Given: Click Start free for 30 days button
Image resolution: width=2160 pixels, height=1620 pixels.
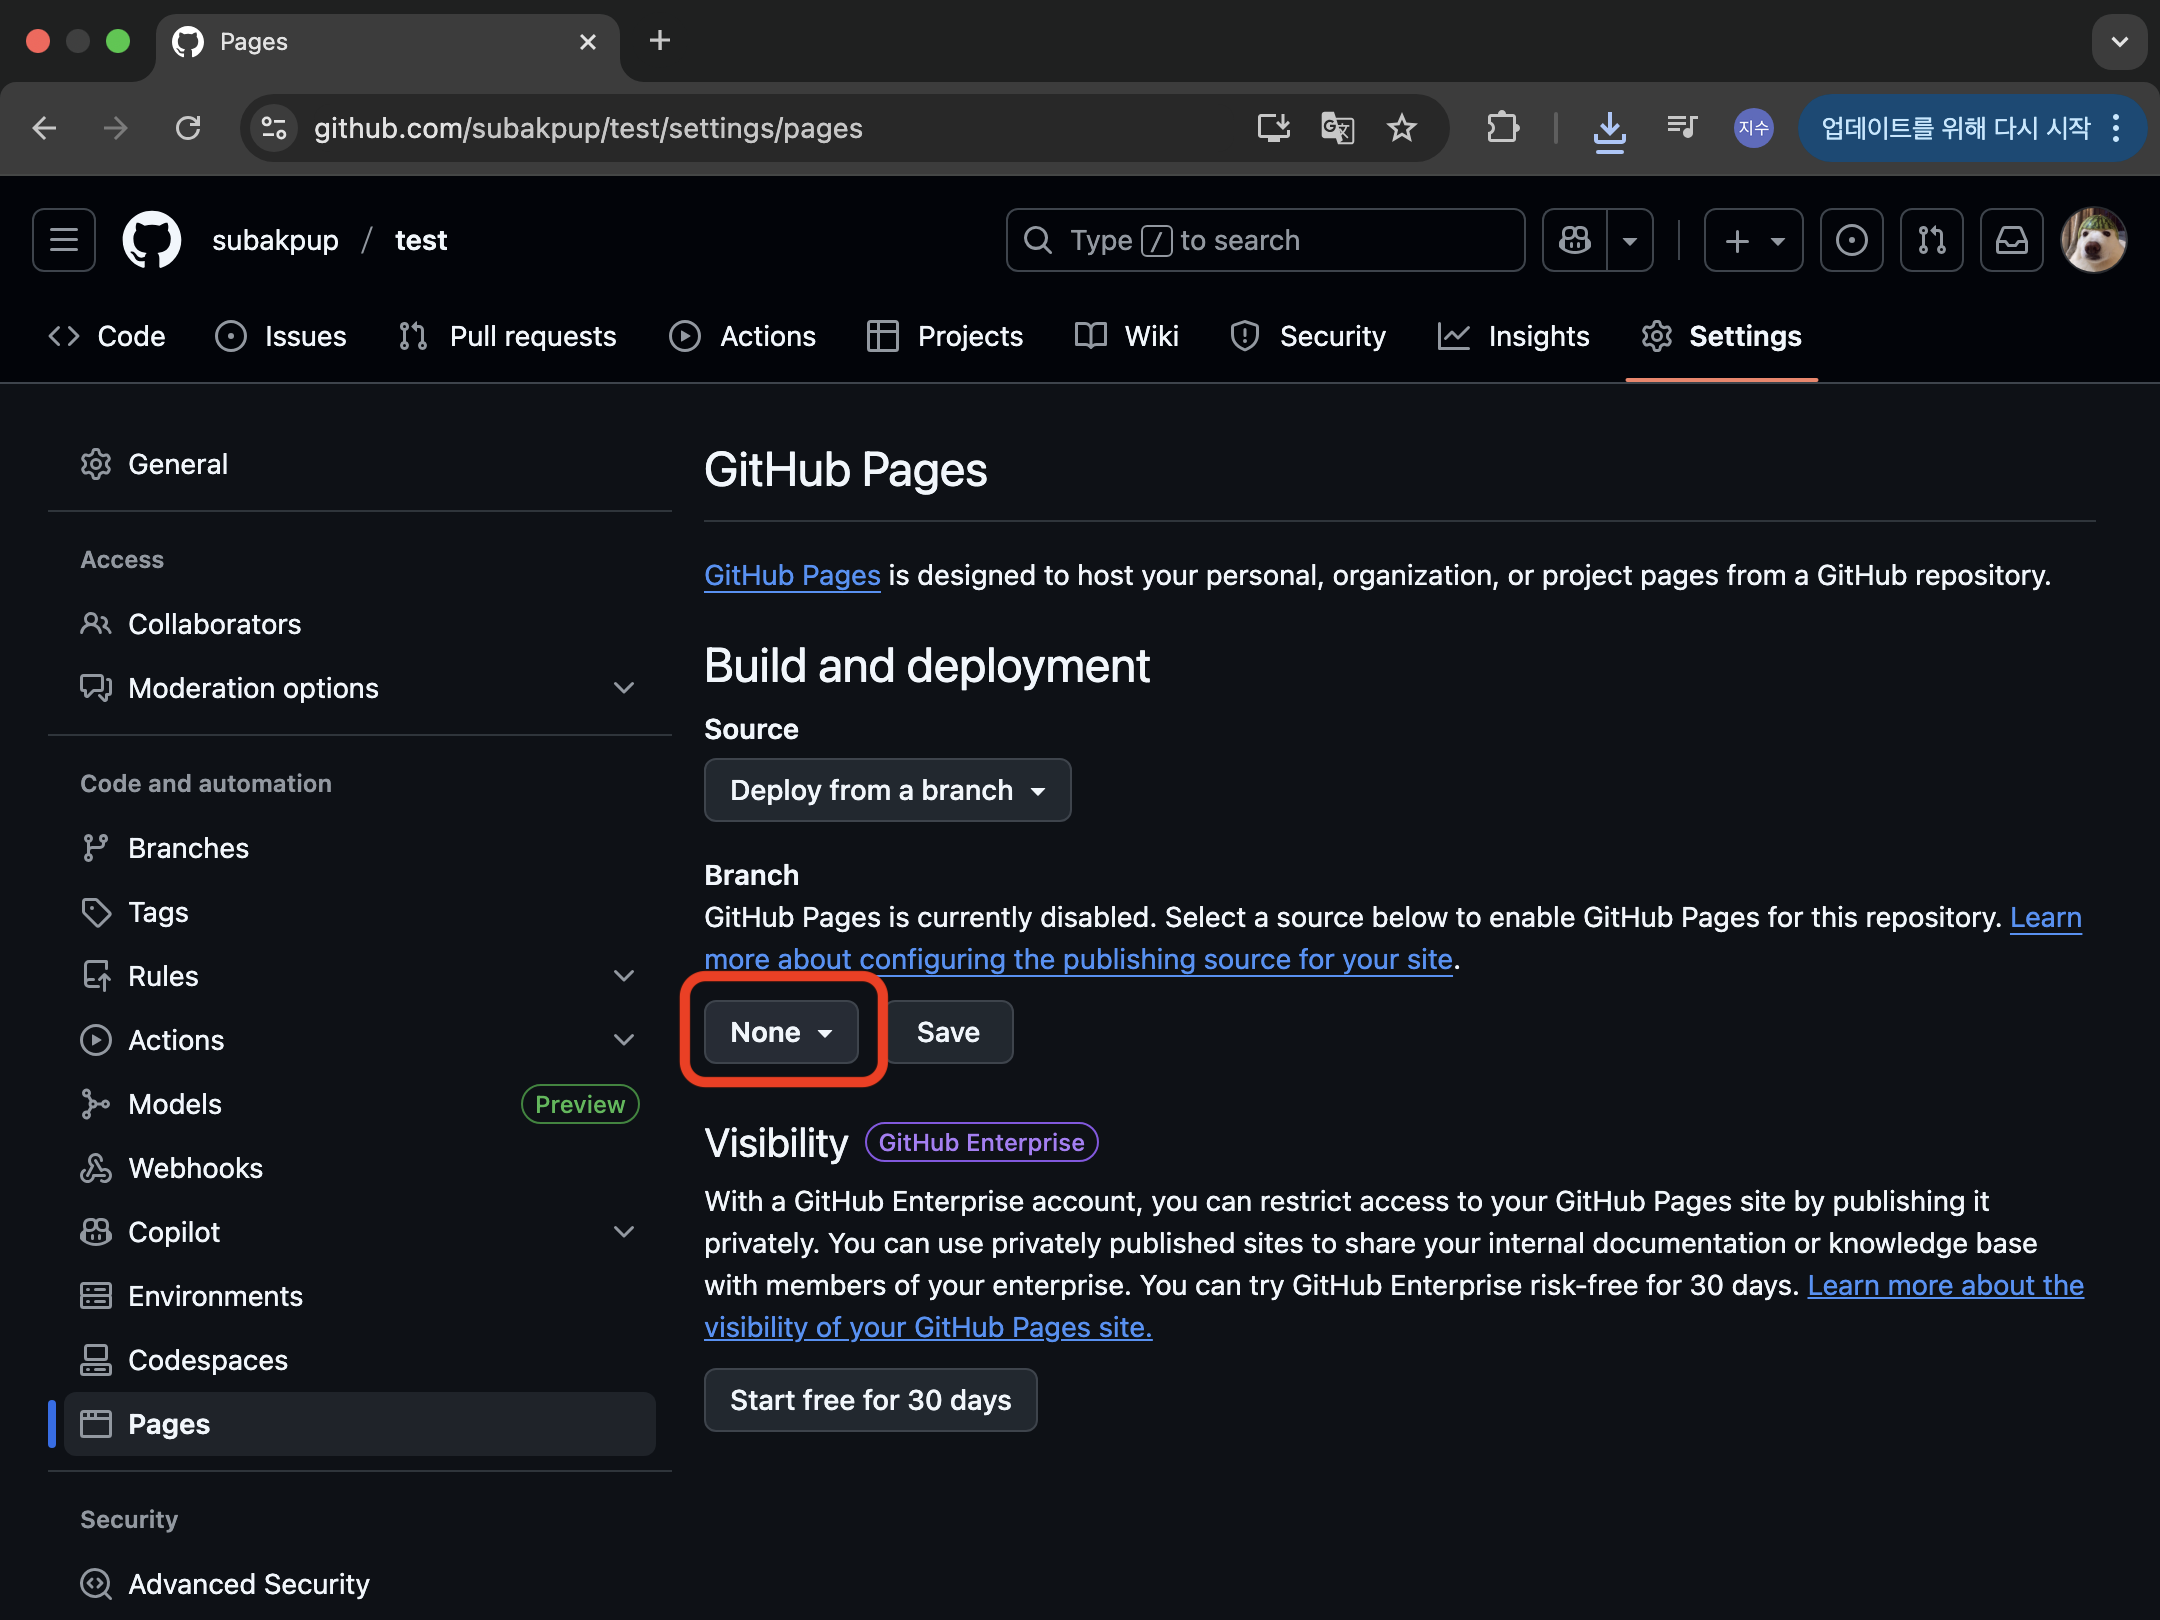Looking at the screenshot, I should tap(870, 1400).
